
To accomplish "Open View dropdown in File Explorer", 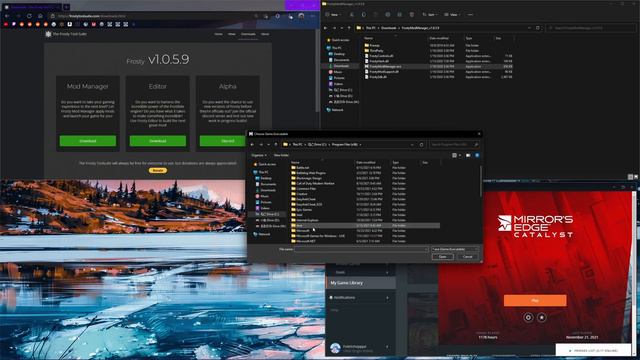I will (452, 15).
